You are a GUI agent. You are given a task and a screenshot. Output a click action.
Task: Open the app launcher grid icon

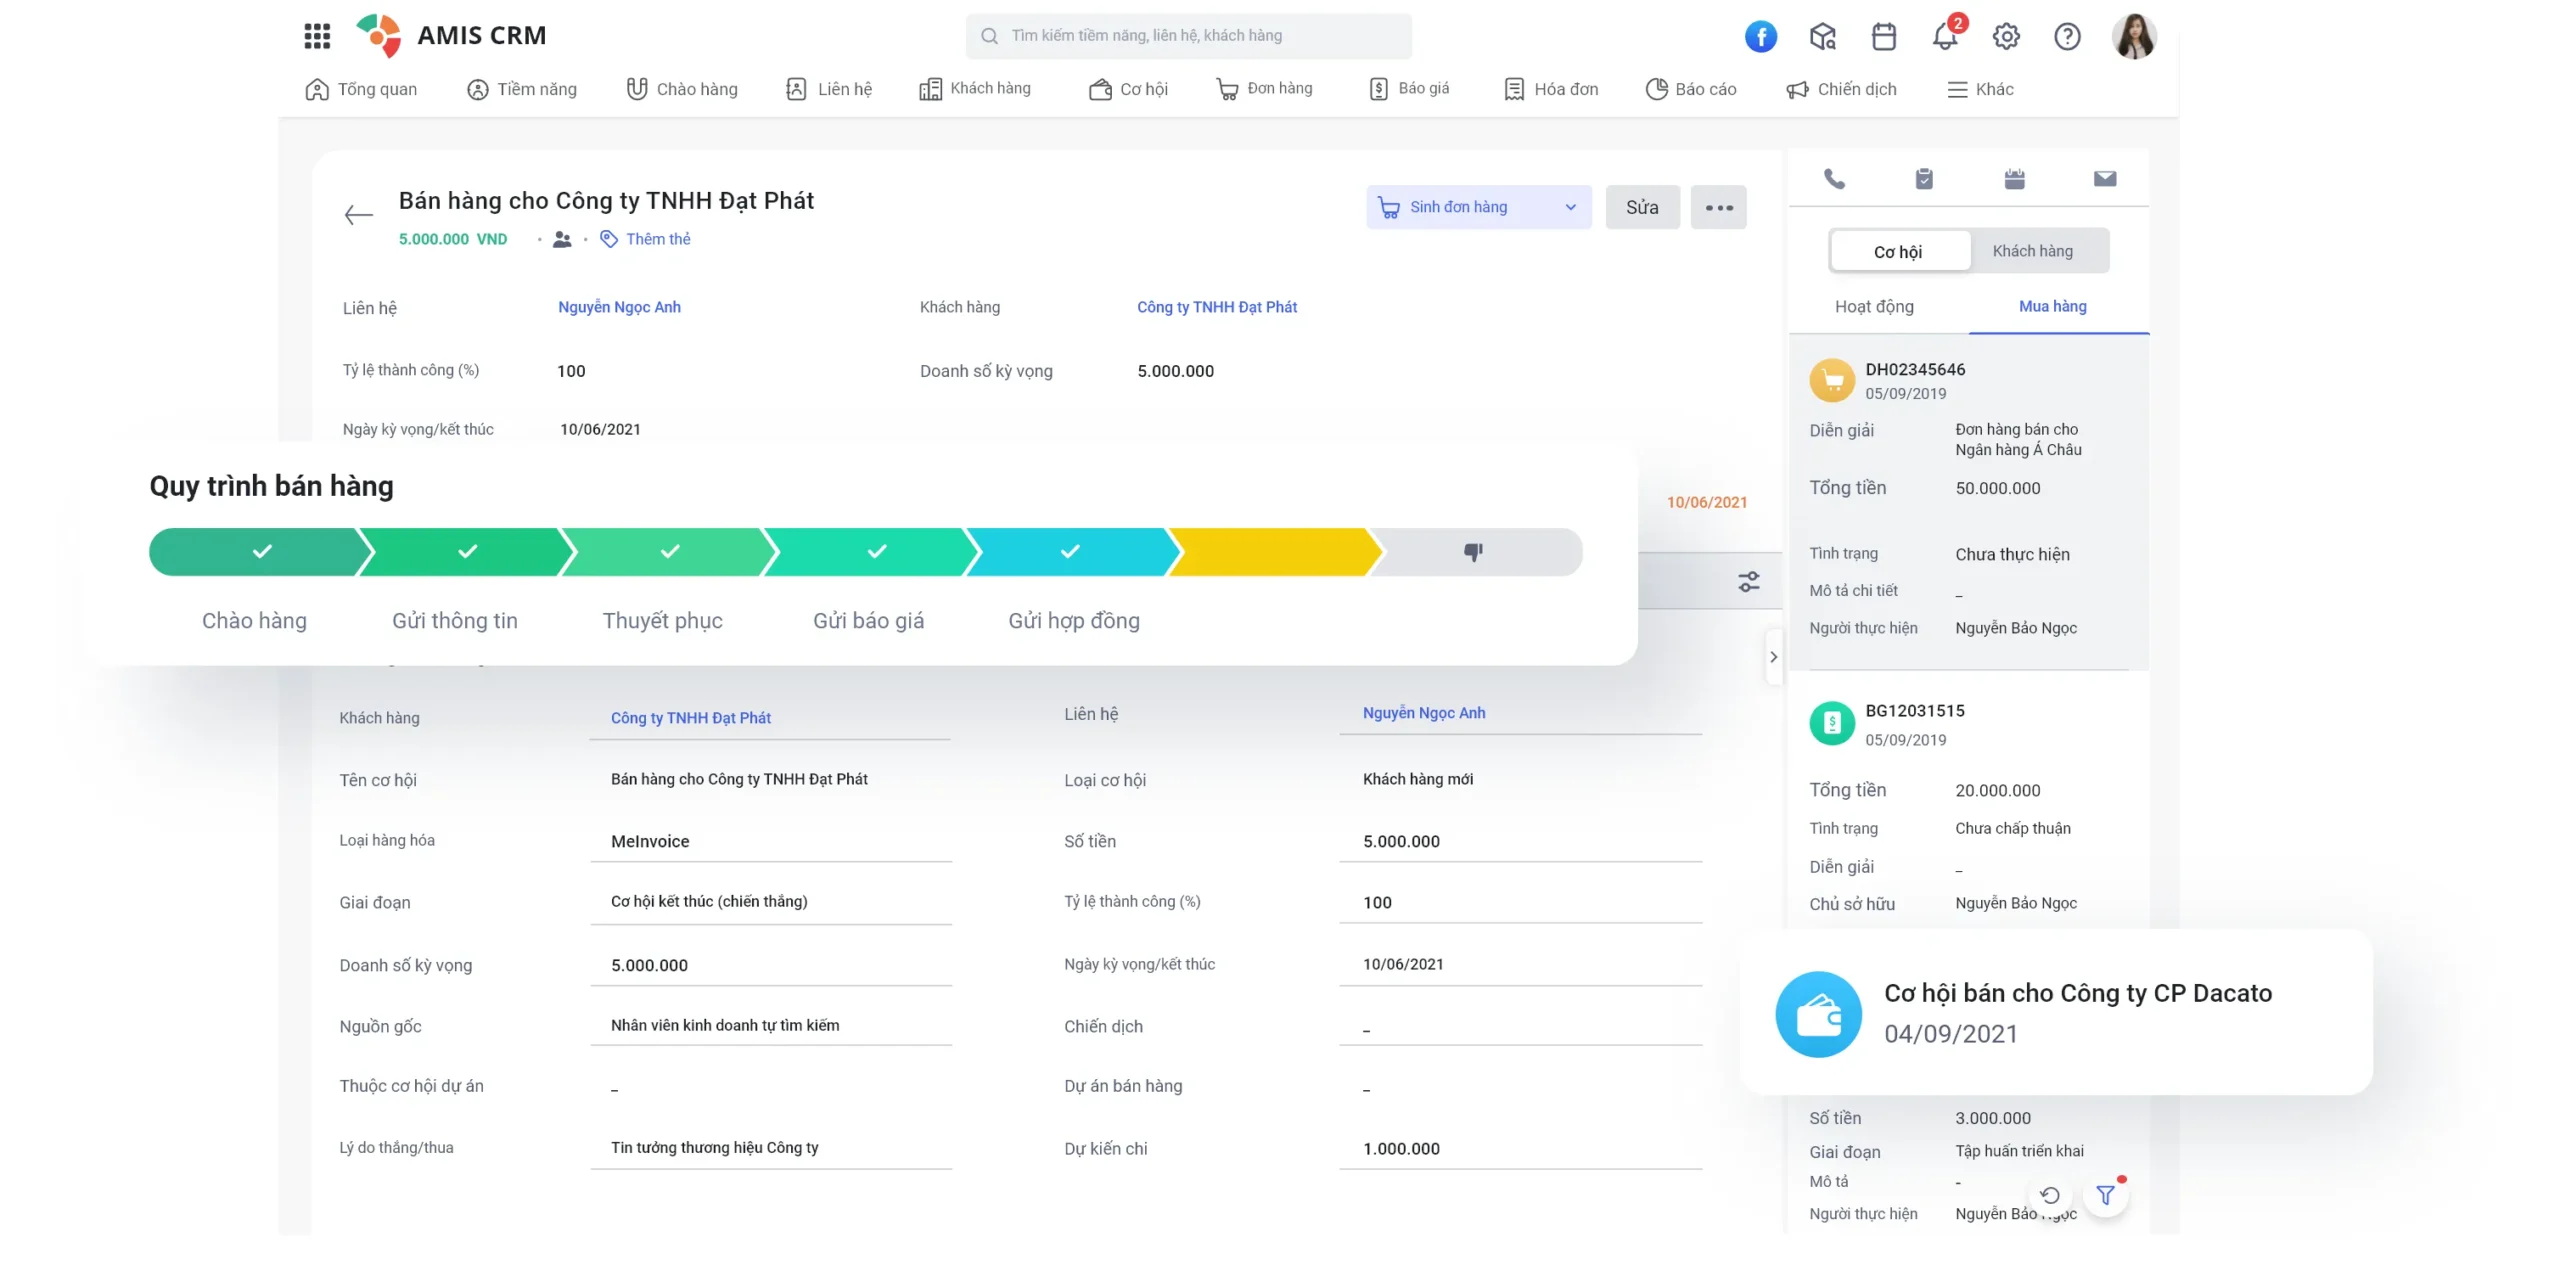[317, 36]
